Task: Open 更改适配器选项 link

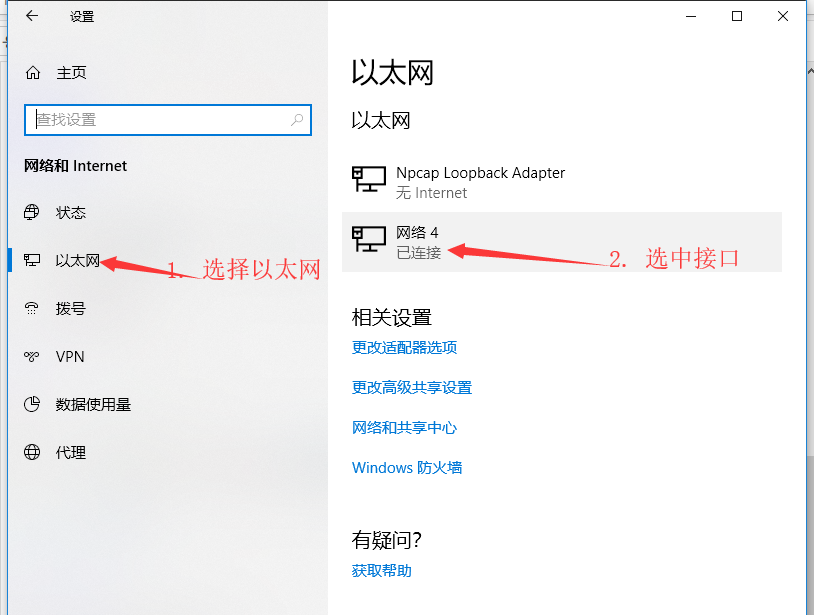Action: (404, 348)
